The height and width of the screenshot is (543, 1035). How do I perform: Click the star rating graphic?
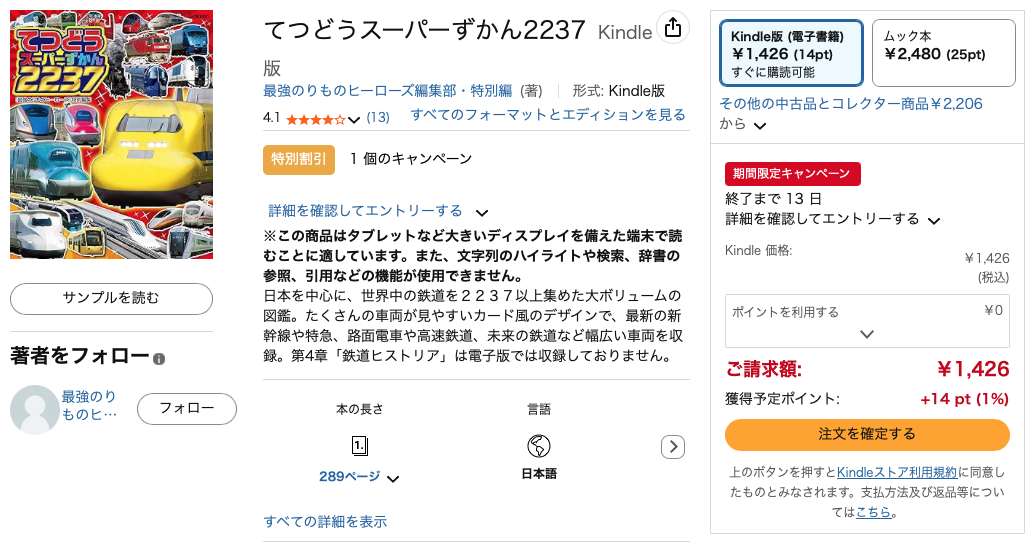point(315,118)
